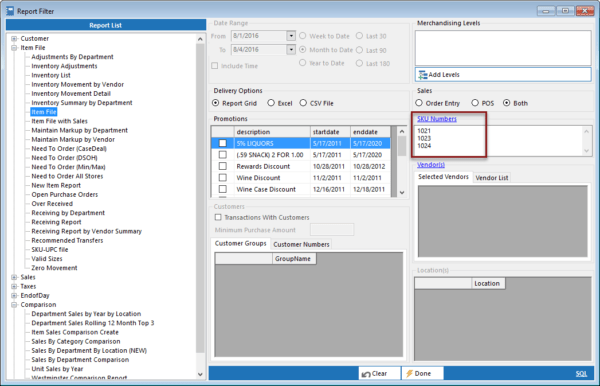This screenshot has height=386, width=600.
Task: Switch to the Vendor List tab
Action: click(492, 178)
